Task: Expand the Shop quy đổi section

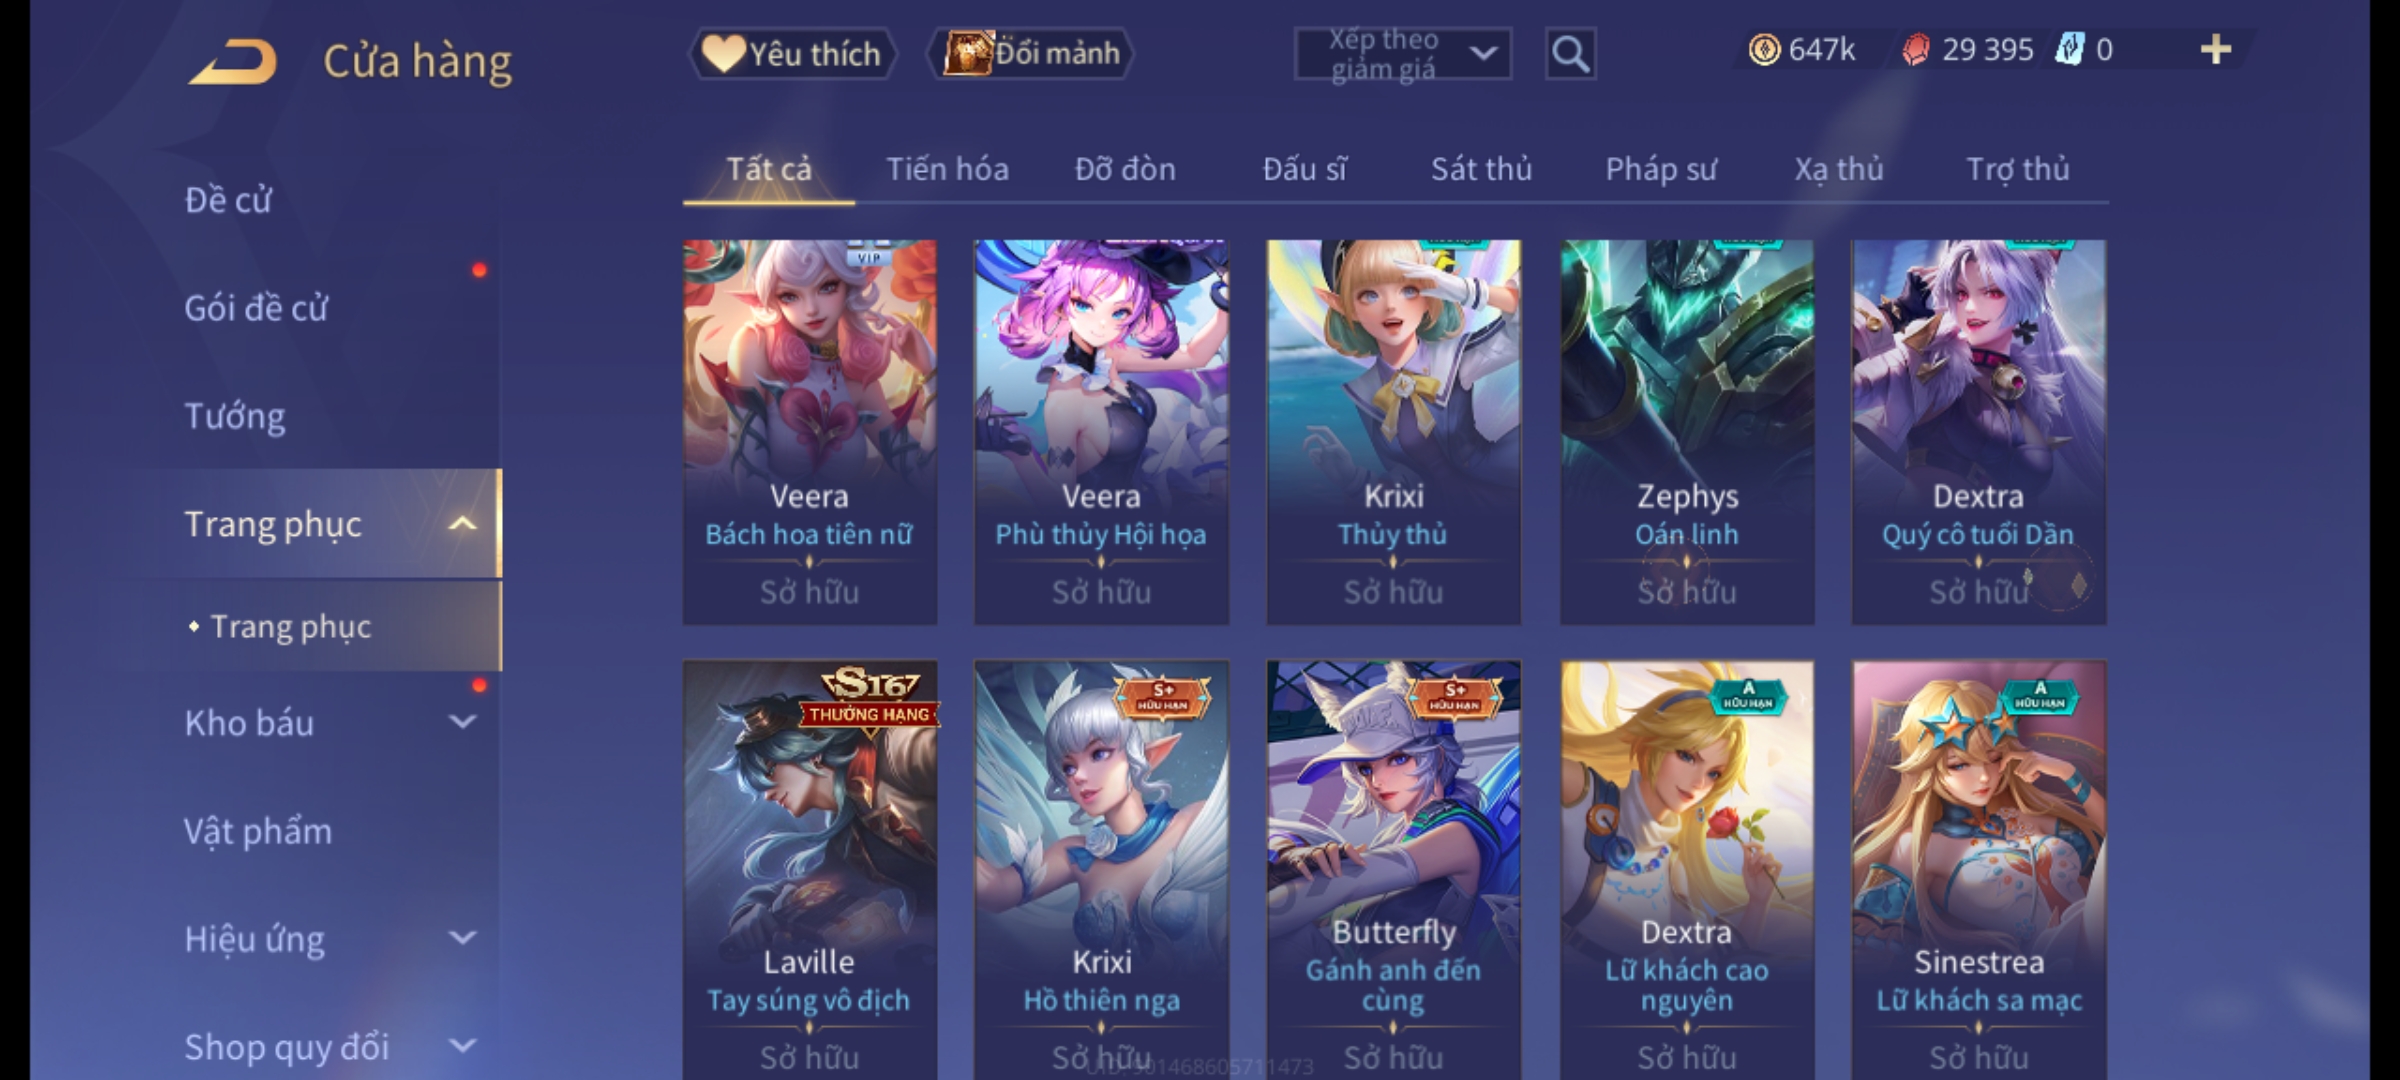Action: coord(462,1046)
